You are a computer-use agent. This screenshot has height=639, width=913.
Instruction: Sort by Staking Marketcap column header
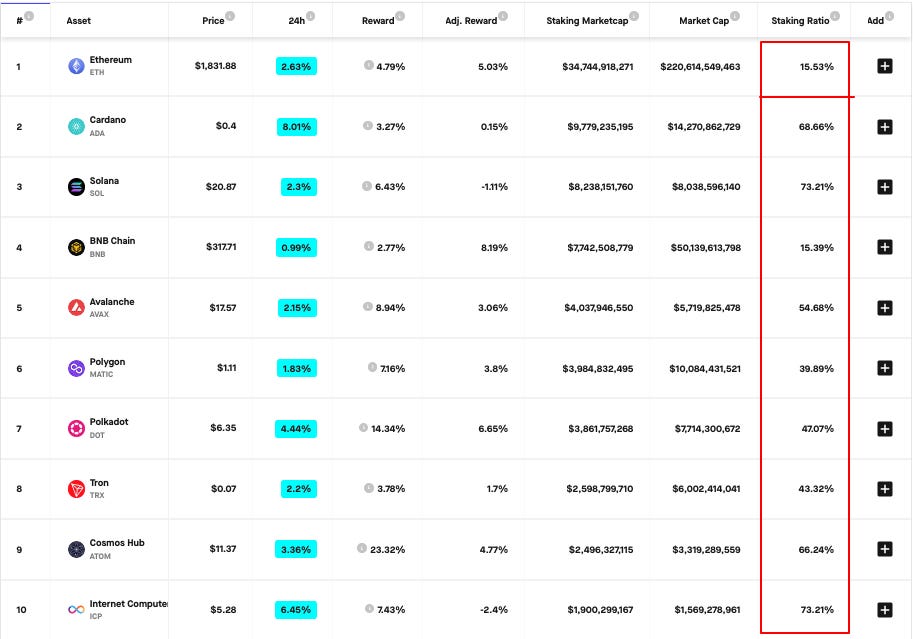point(587,21)
